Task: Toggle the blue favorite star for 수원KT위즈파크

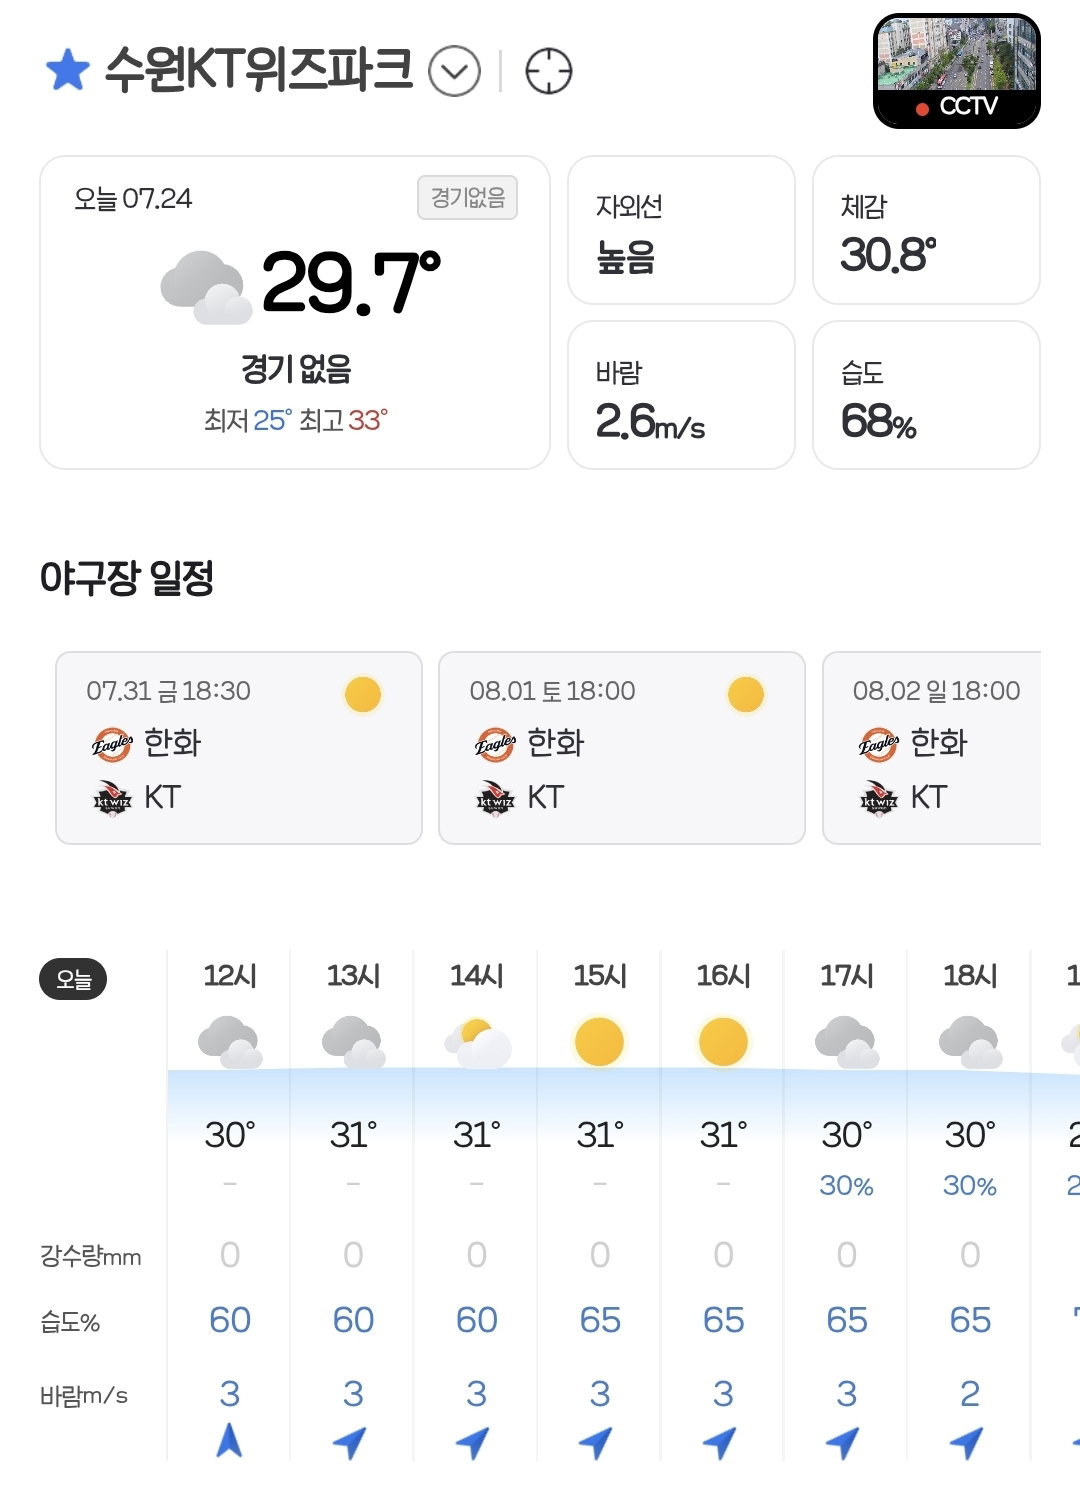Action: pyautogui.click(x=68, y=70)
